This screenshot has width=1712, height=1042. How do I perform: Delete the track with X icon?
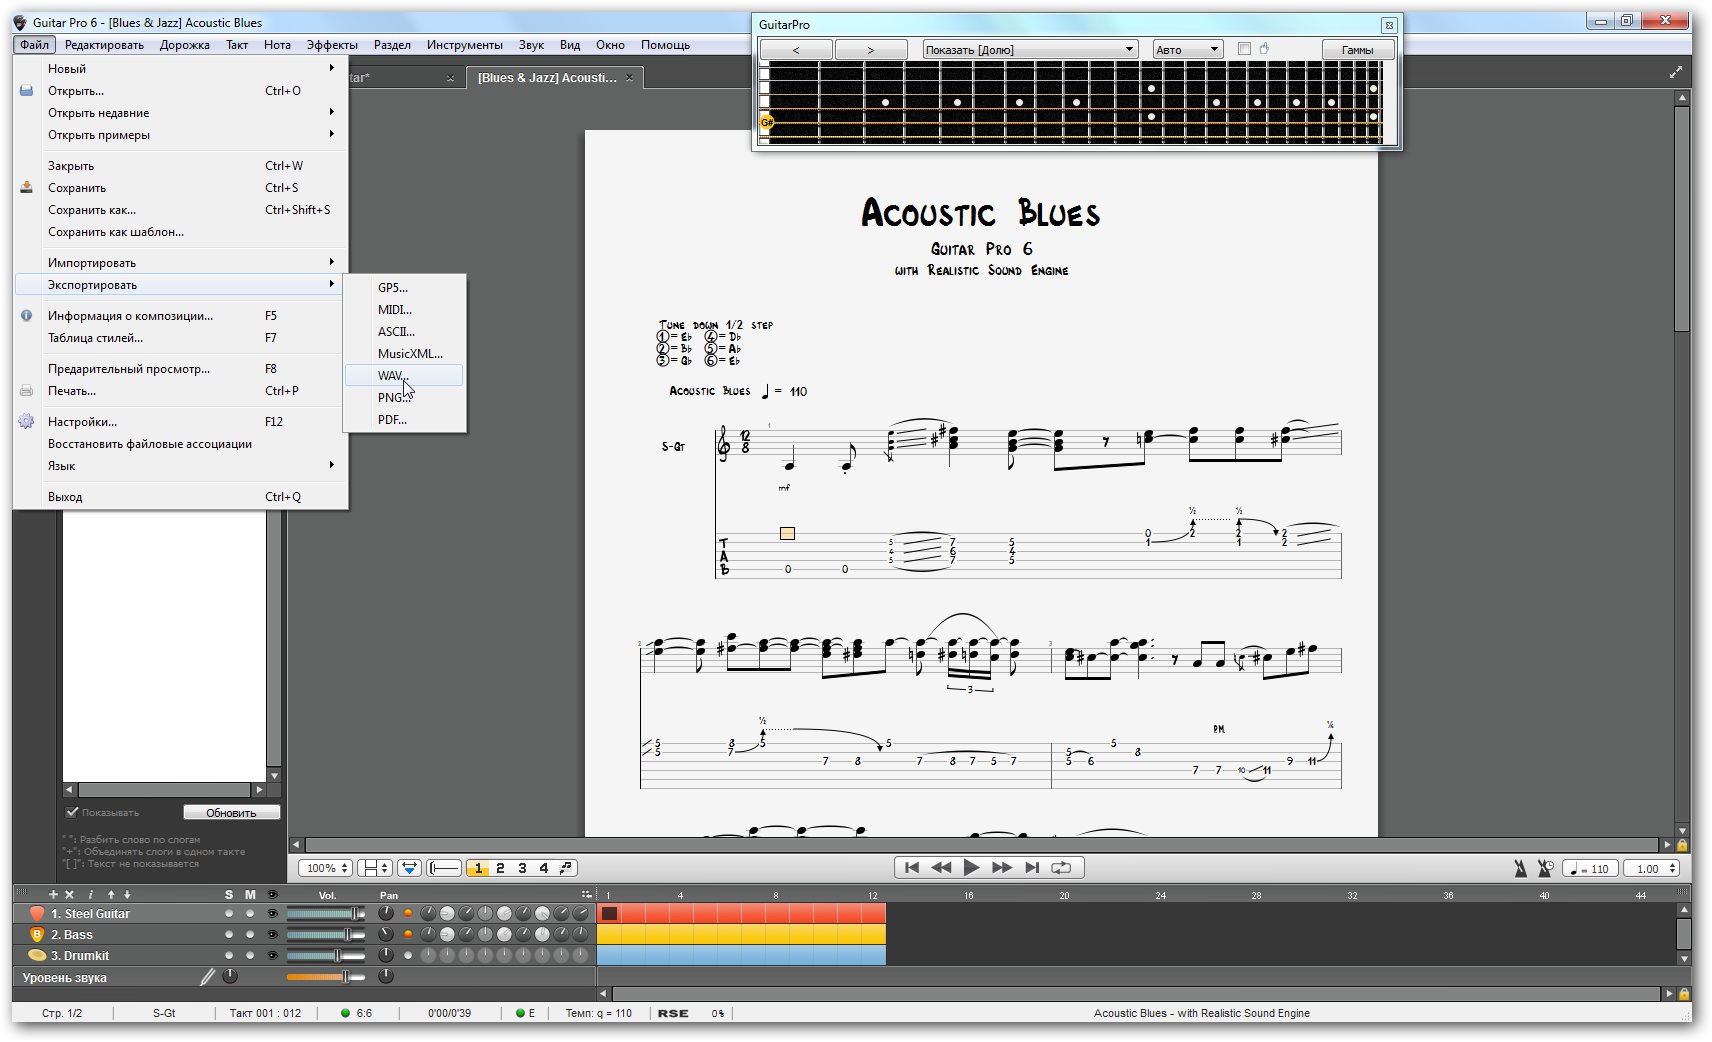tap(69, 894)
